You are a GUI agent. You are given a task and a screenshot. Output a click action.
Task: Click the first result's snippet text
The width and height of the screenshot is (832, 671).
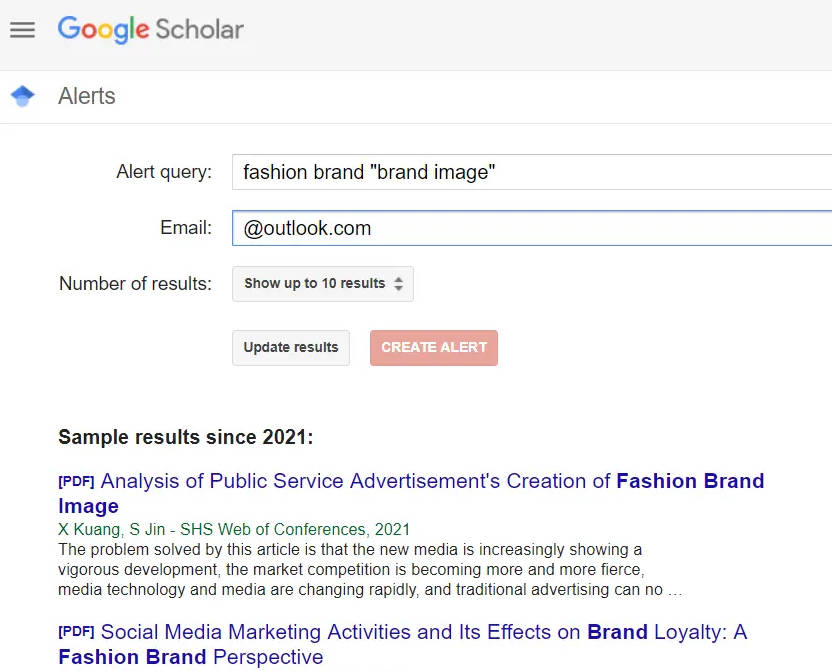coord(370,570)
